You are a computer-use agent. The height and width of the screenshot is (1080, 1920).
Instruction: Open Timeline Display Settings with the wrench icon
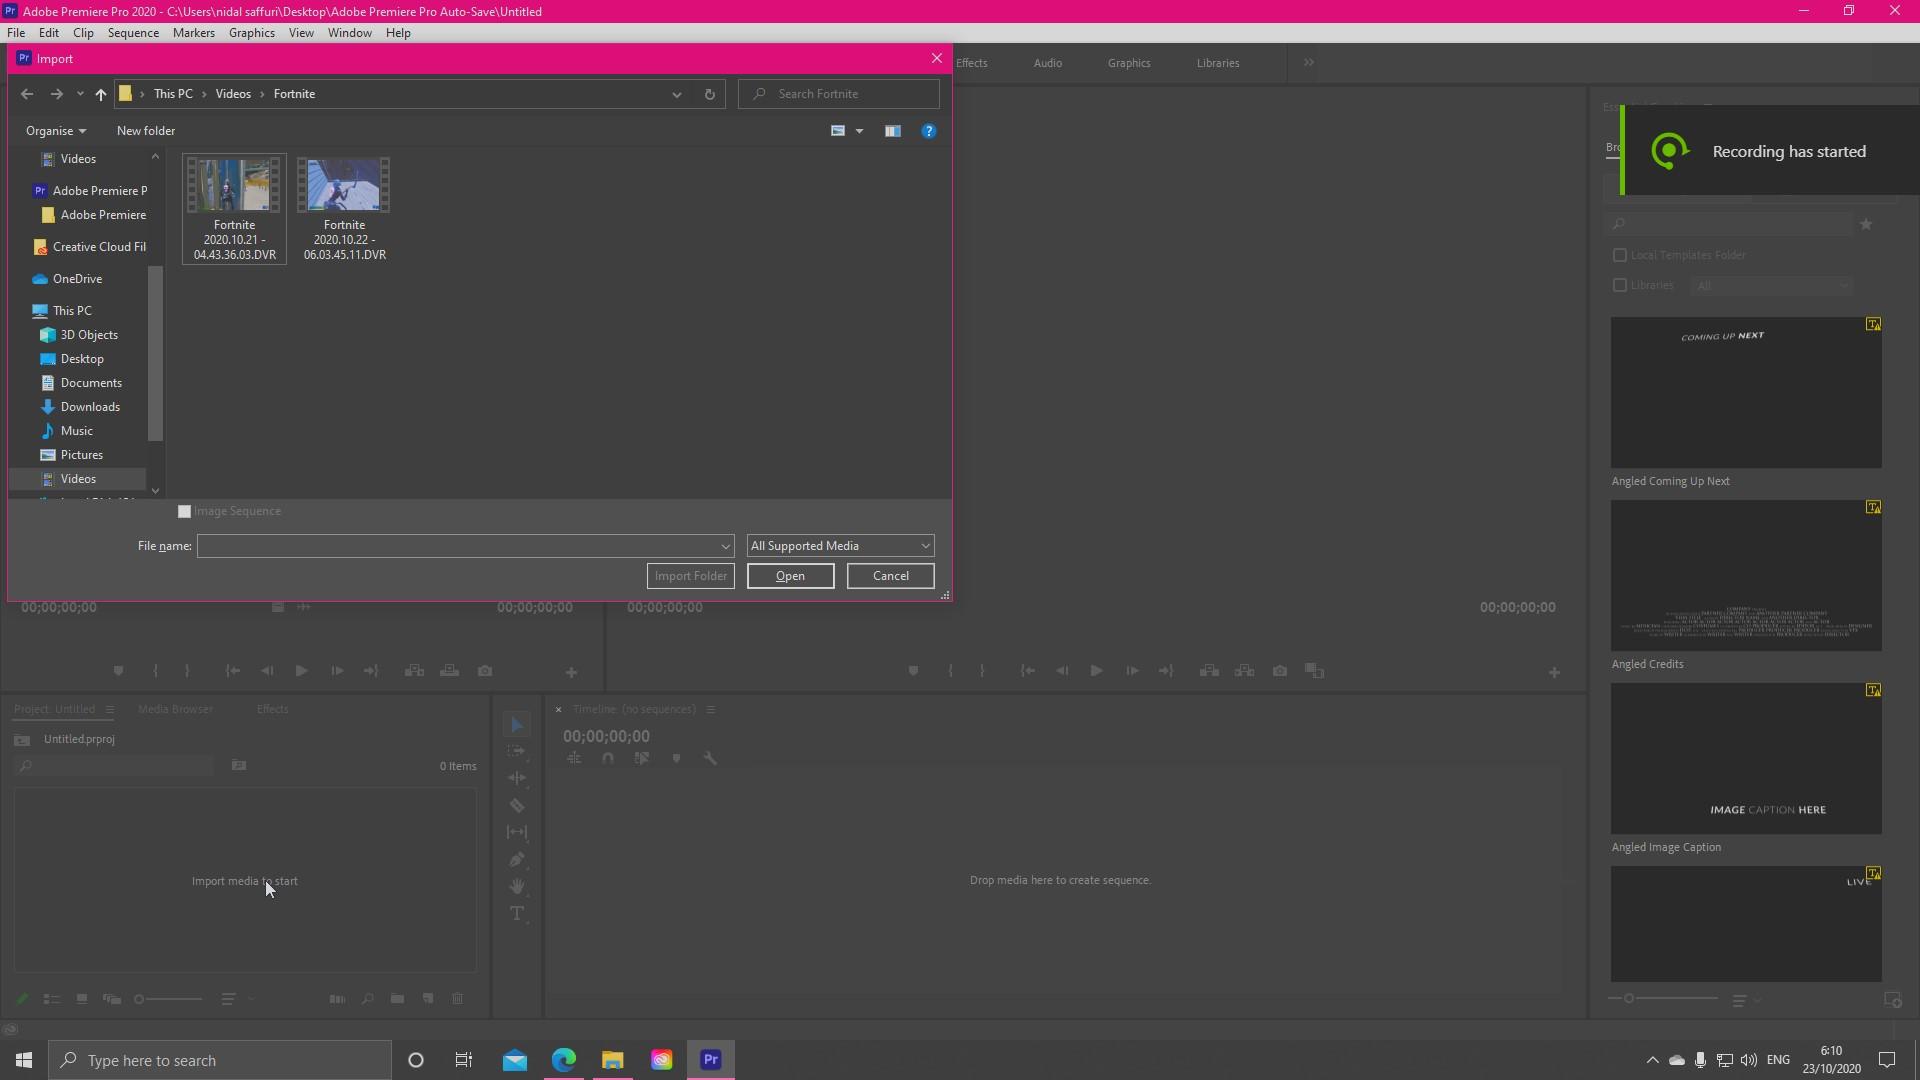(x=711, y=758)
